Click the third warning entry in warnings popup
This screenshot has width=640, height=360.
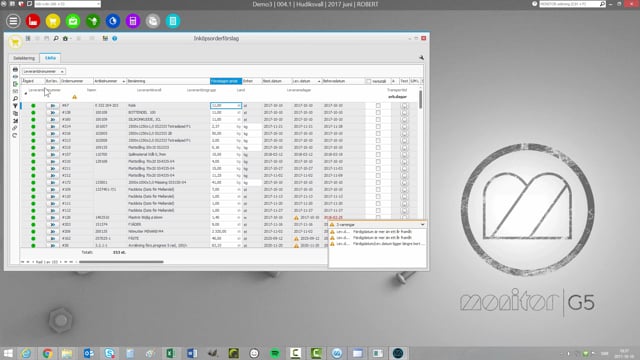click(378, 244)
